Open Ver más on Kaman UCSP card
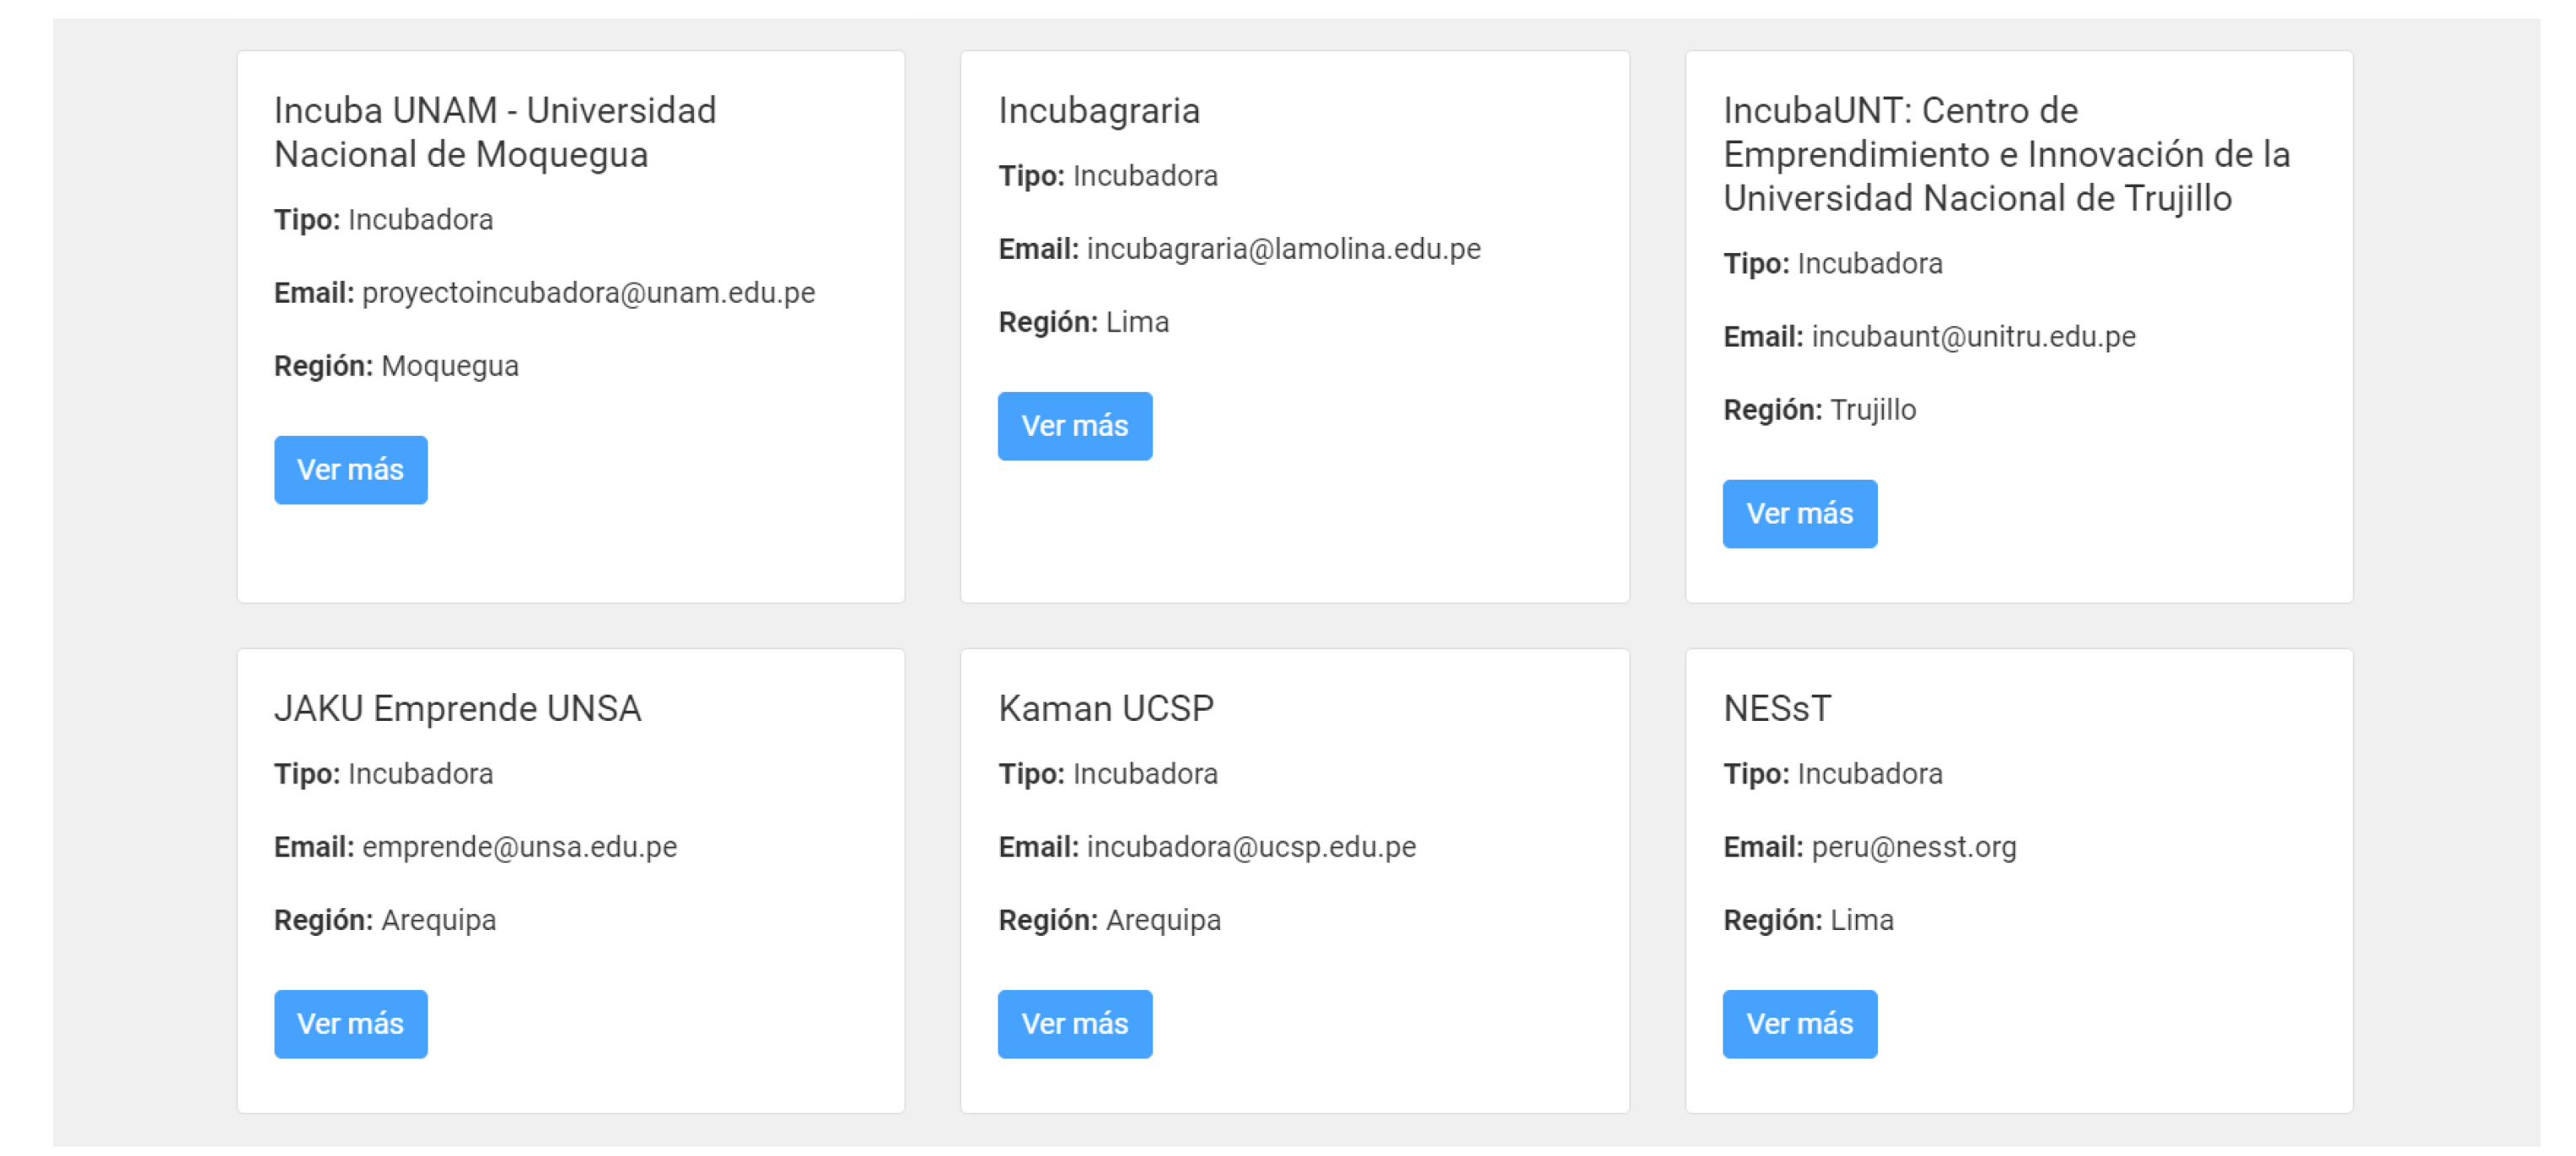This screenshot has height=1156, width=2576. pos(1074,1024)
